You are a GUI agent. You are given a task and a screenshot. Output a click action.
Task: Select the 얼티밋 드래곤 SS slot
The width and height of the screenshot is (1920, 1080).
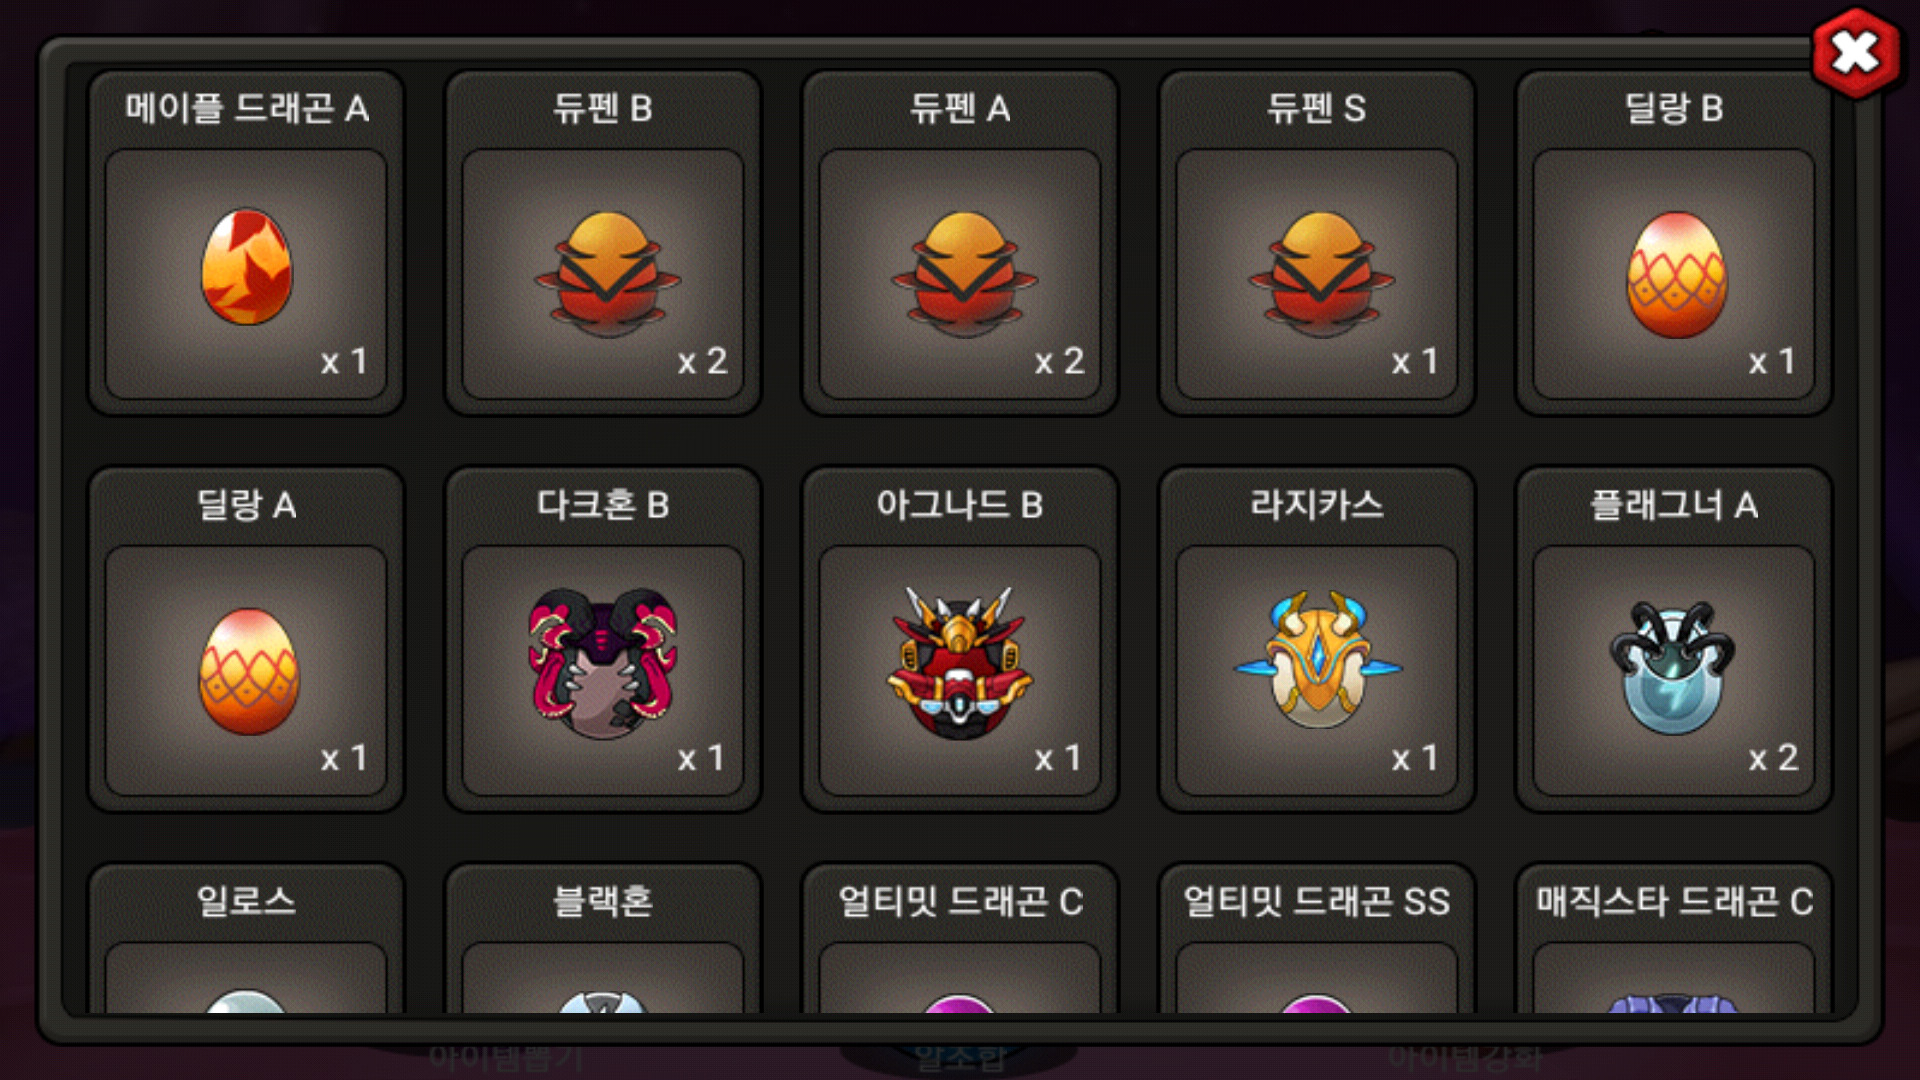tap(1317, 940)
